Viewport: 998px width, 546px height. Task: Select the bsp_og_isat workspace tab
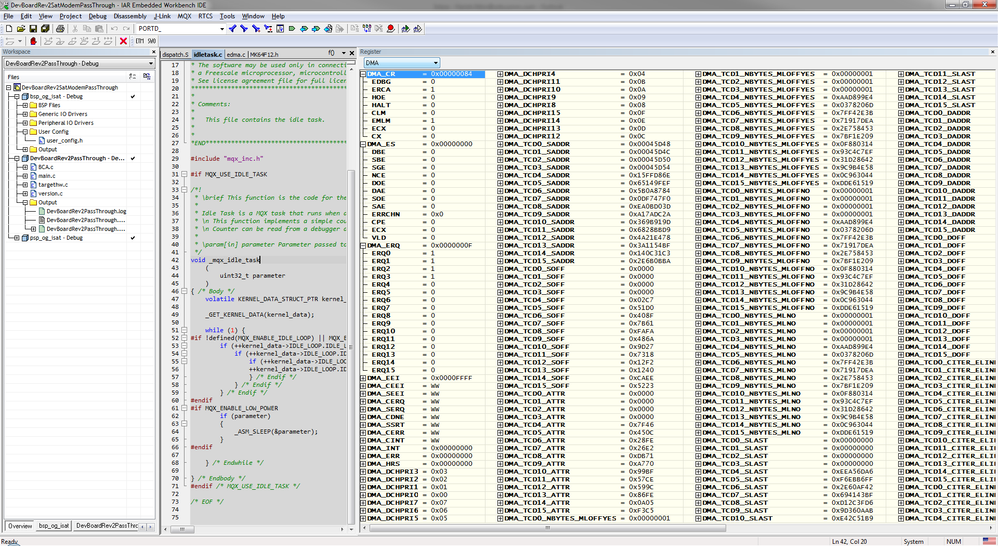pos(53,525)
